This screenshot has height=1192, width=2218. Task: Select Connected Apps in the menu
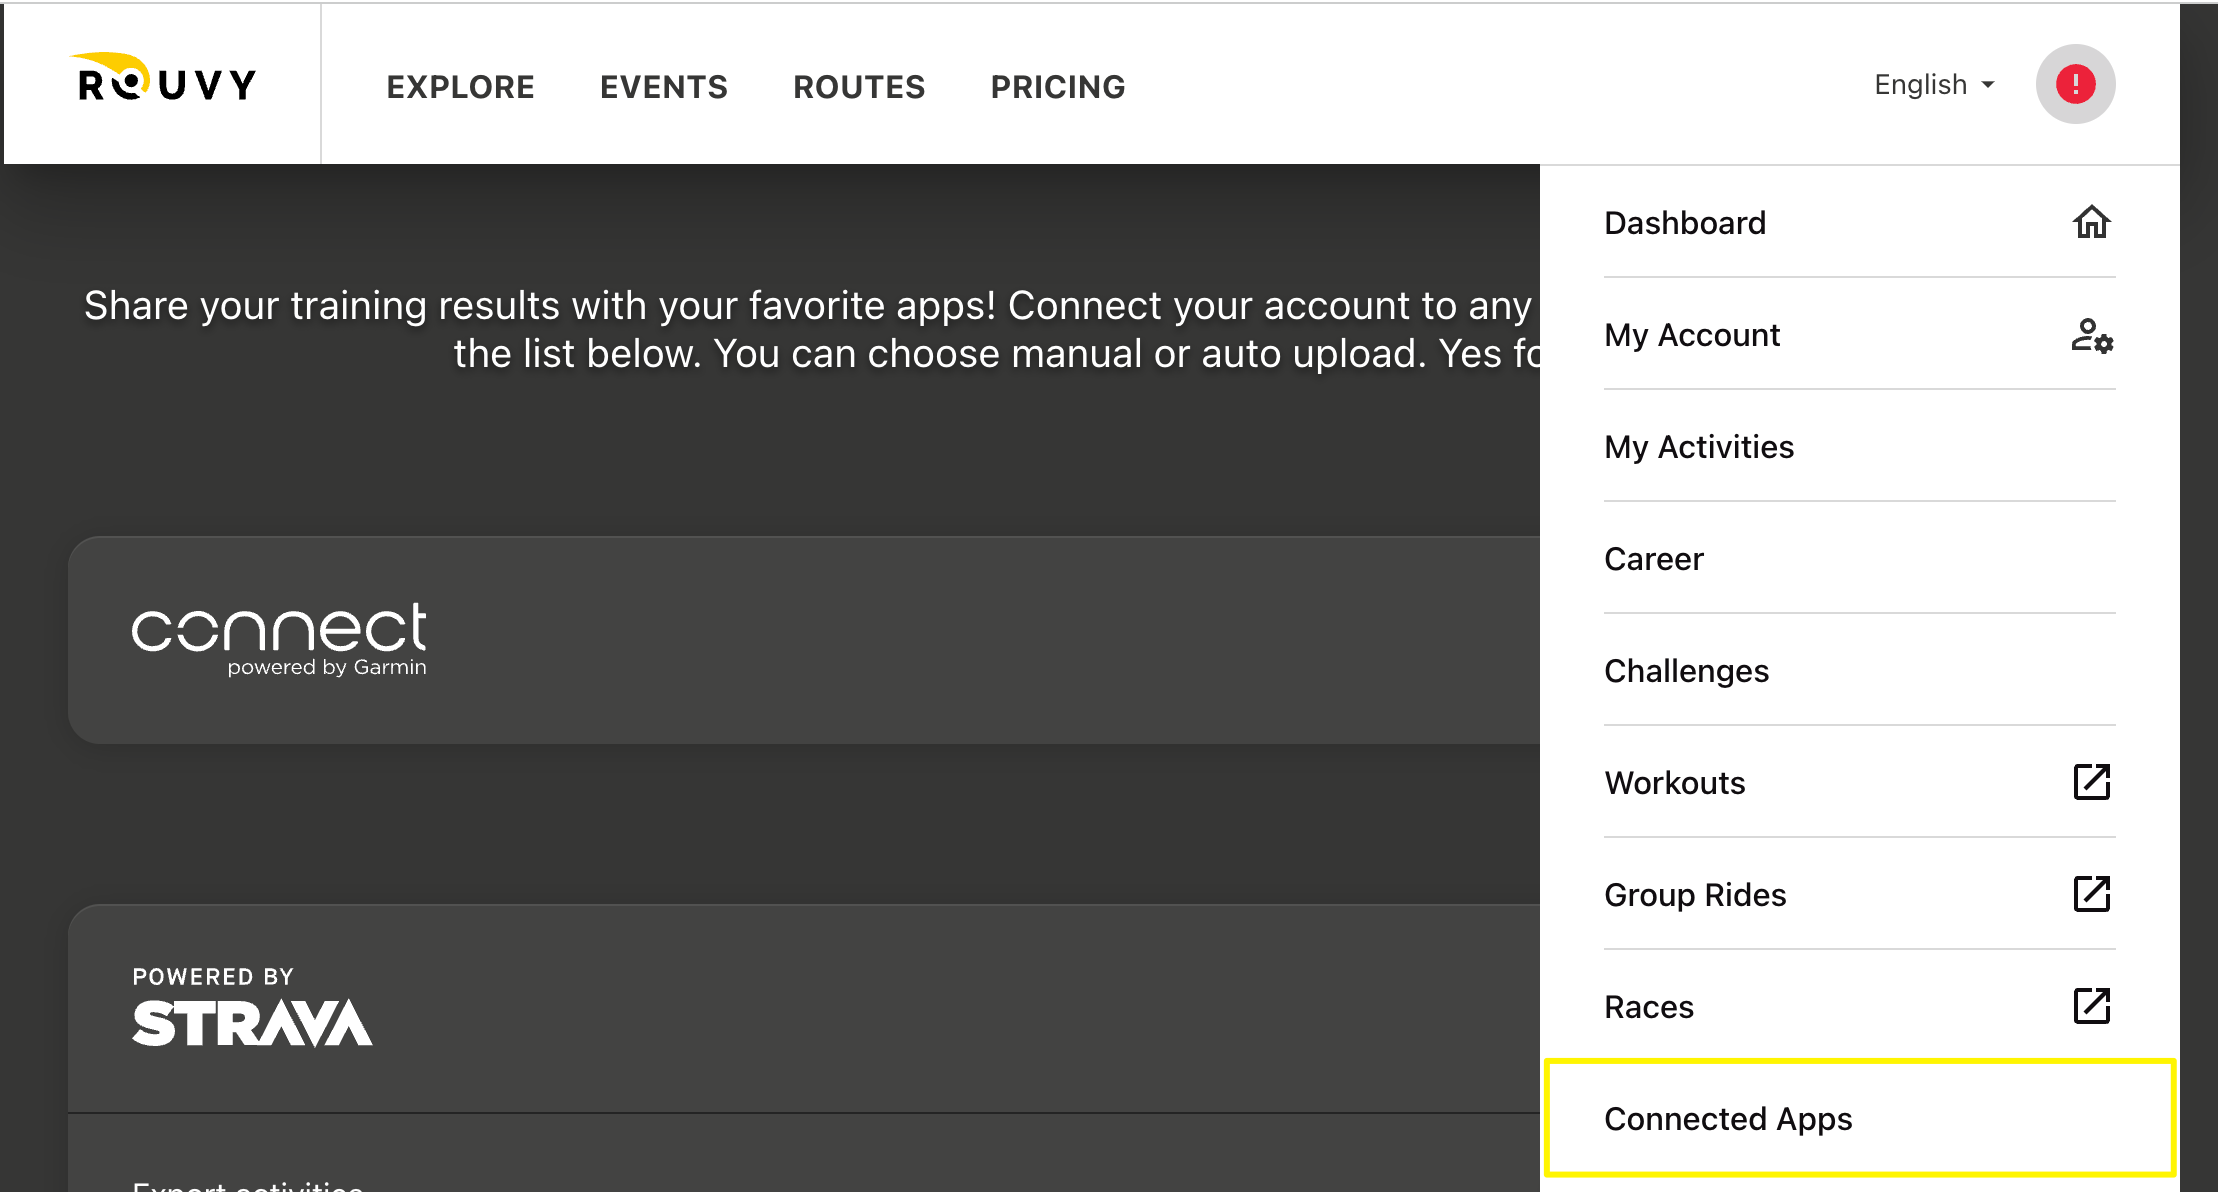point(1859,1118)
